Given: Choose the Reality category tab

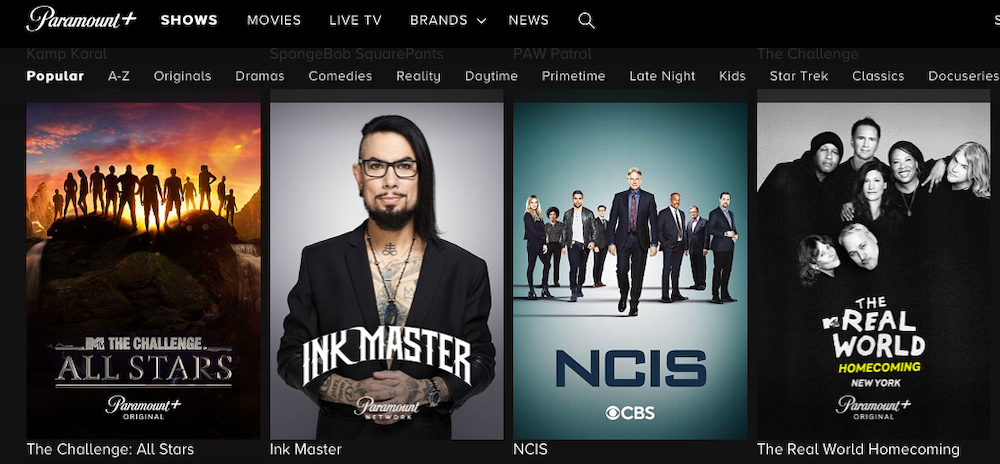Looking at the screenshot, I should click(x=418, y=76).
